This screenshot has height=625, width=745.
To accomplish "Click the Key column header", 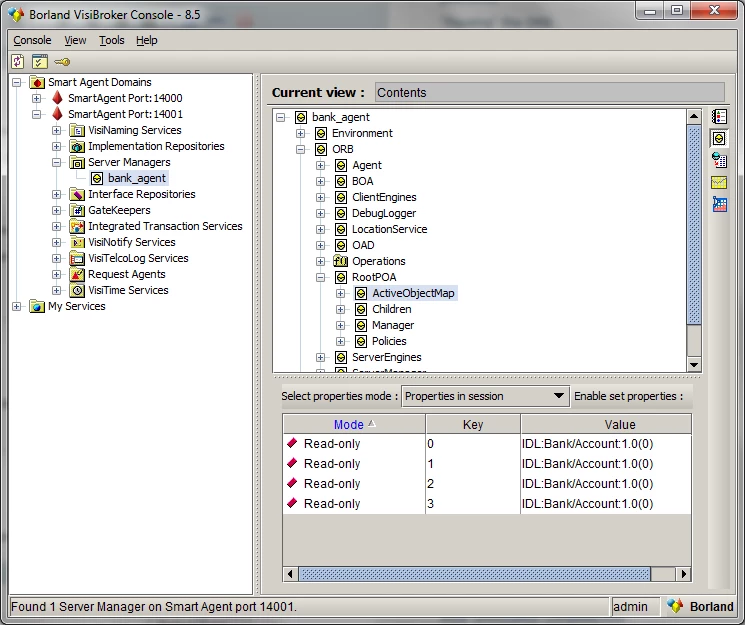I will click(x=473, y=424).
